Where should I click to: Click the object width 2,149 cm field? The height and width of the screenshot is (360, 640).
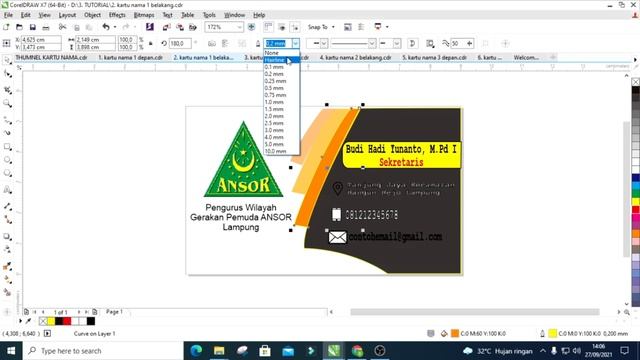(x=96, y=40)
